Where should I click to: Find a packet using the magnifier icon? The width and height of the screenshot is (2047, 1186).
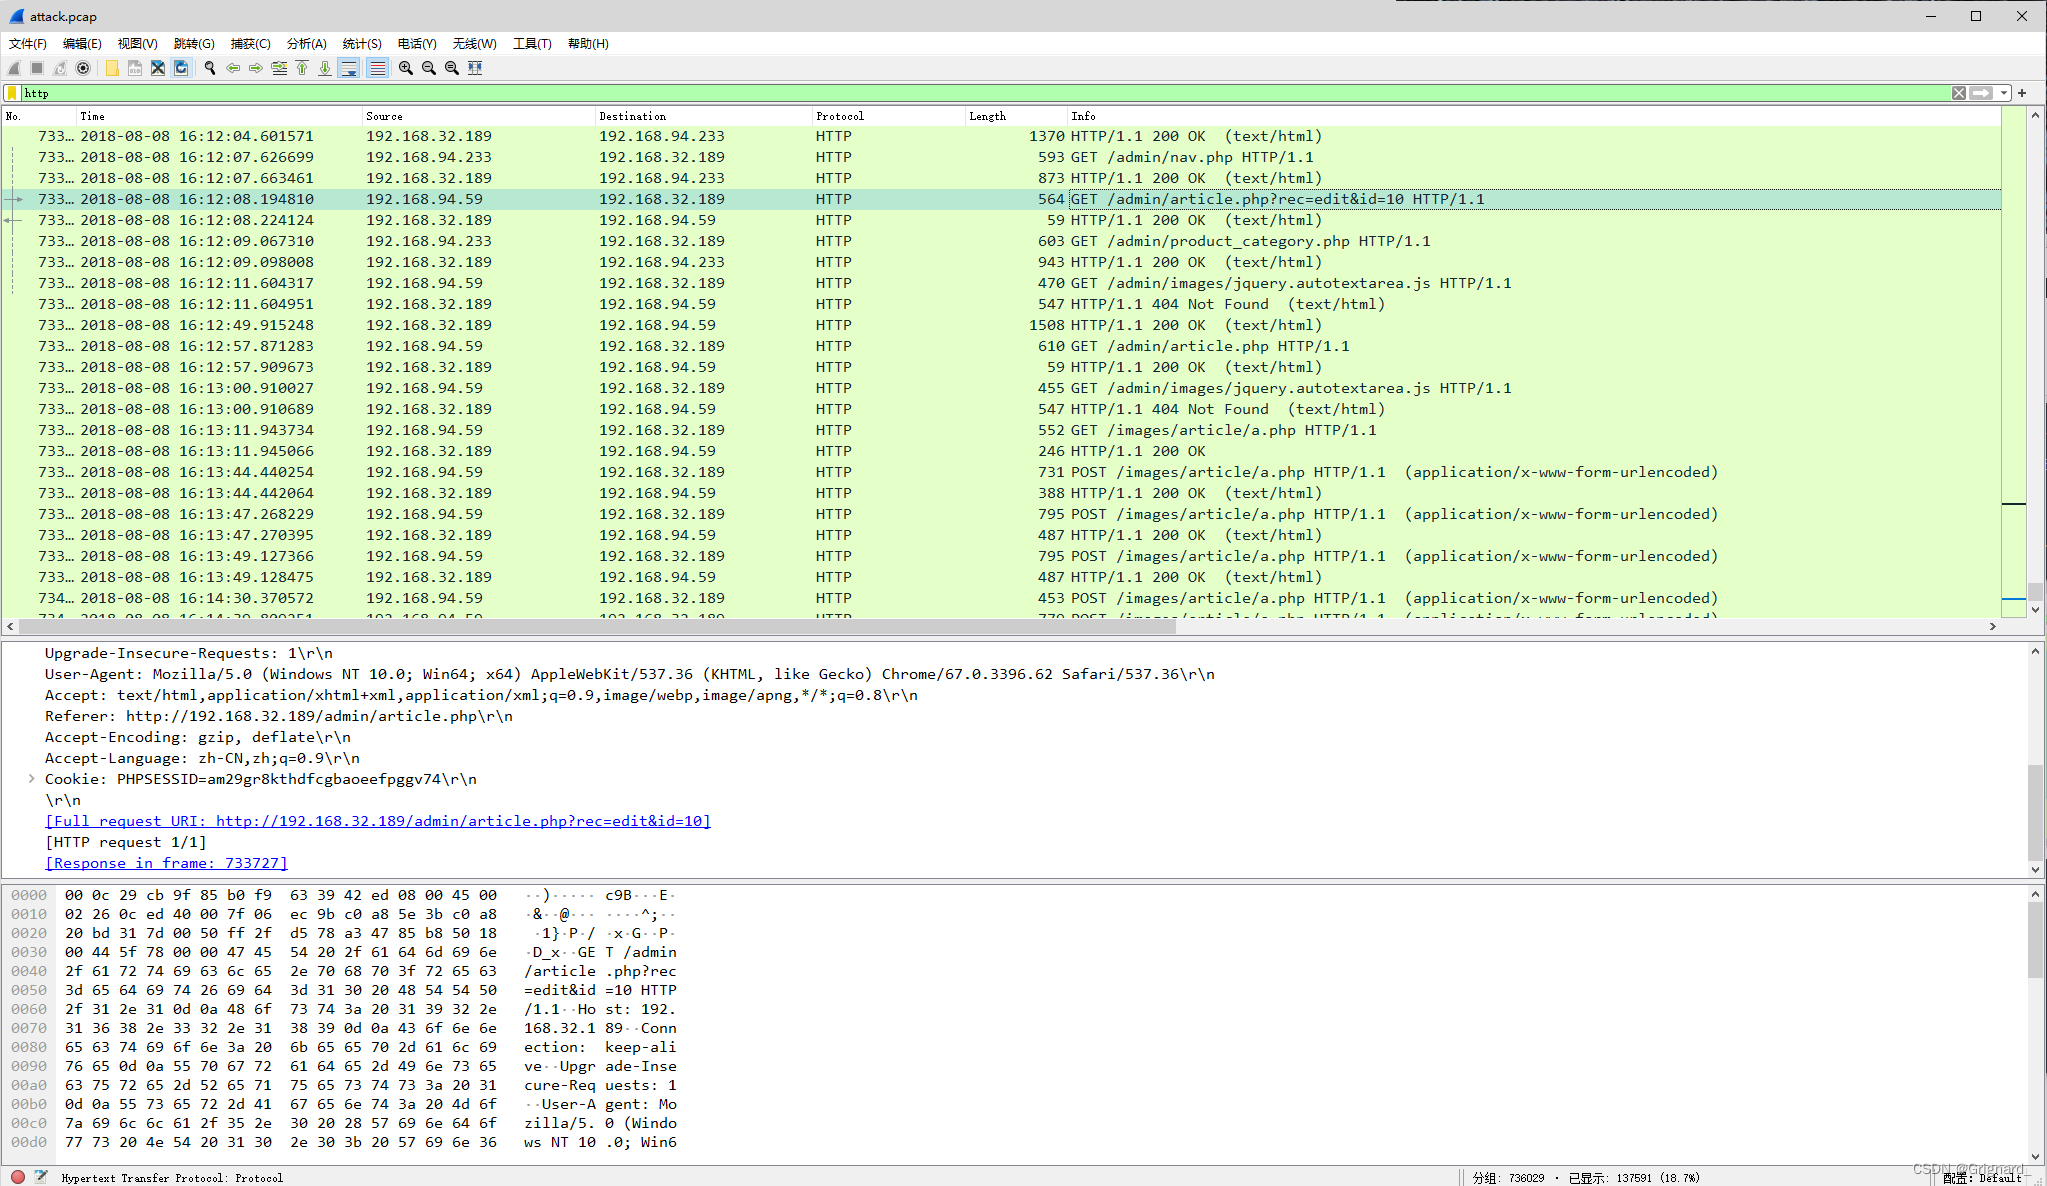(x=210, y=68)
